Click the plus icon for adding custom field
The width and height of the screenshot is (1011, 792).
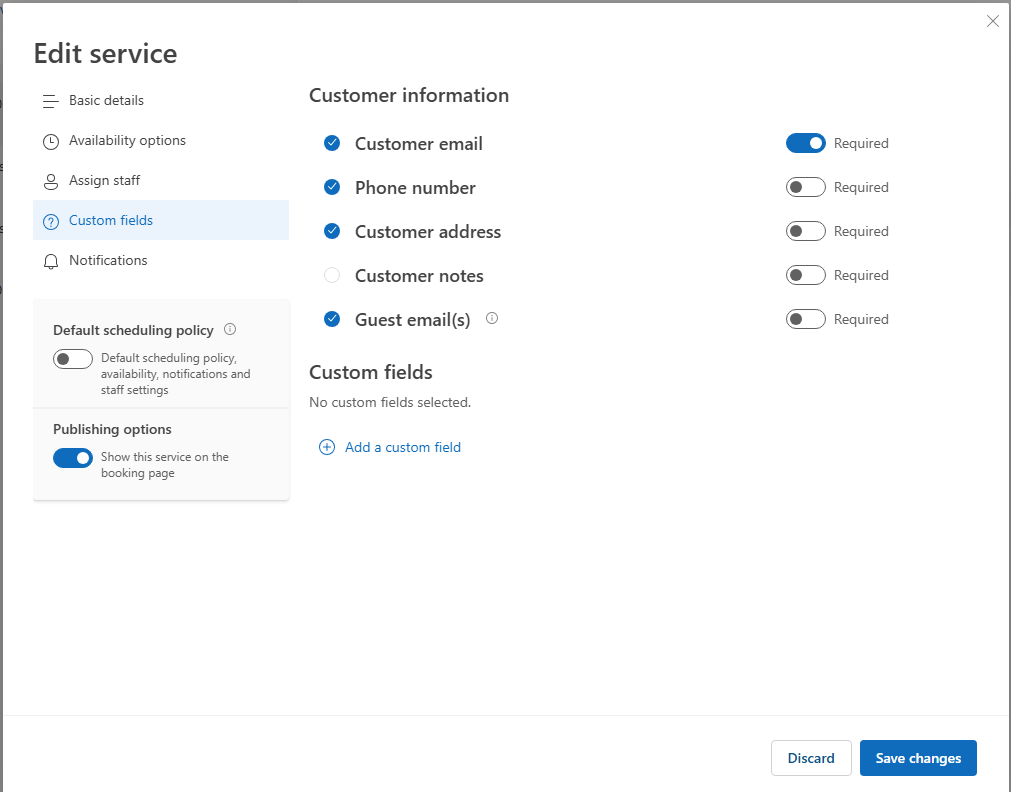(327, 447)
